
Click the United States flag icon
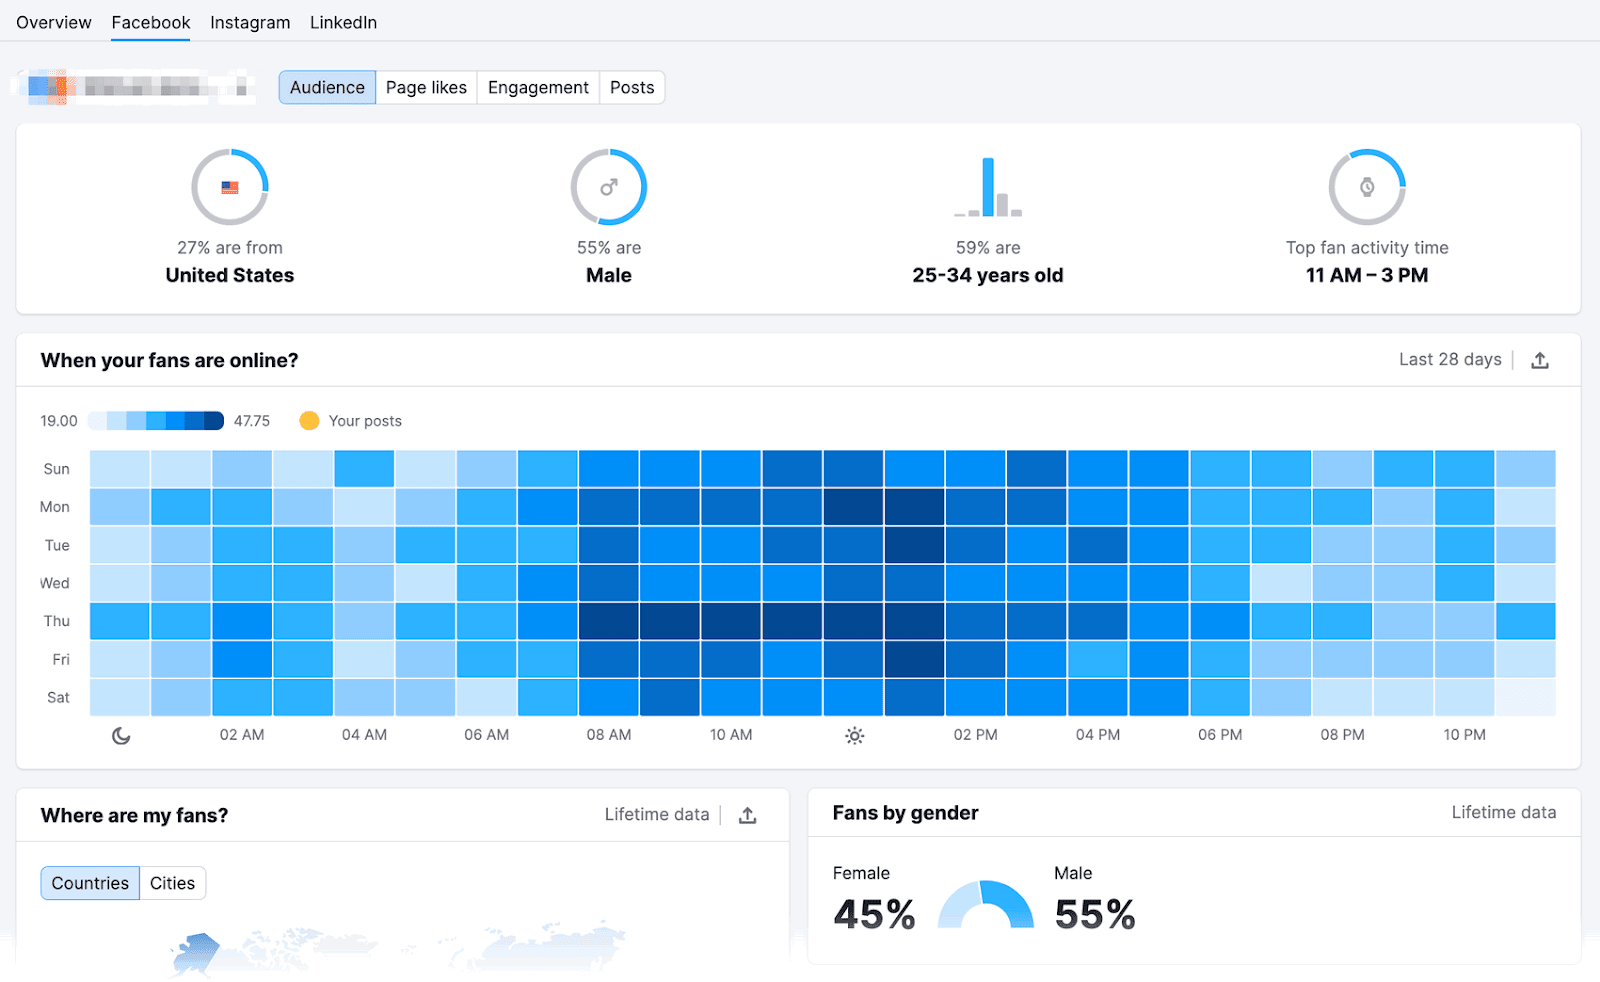coord(229,185)
